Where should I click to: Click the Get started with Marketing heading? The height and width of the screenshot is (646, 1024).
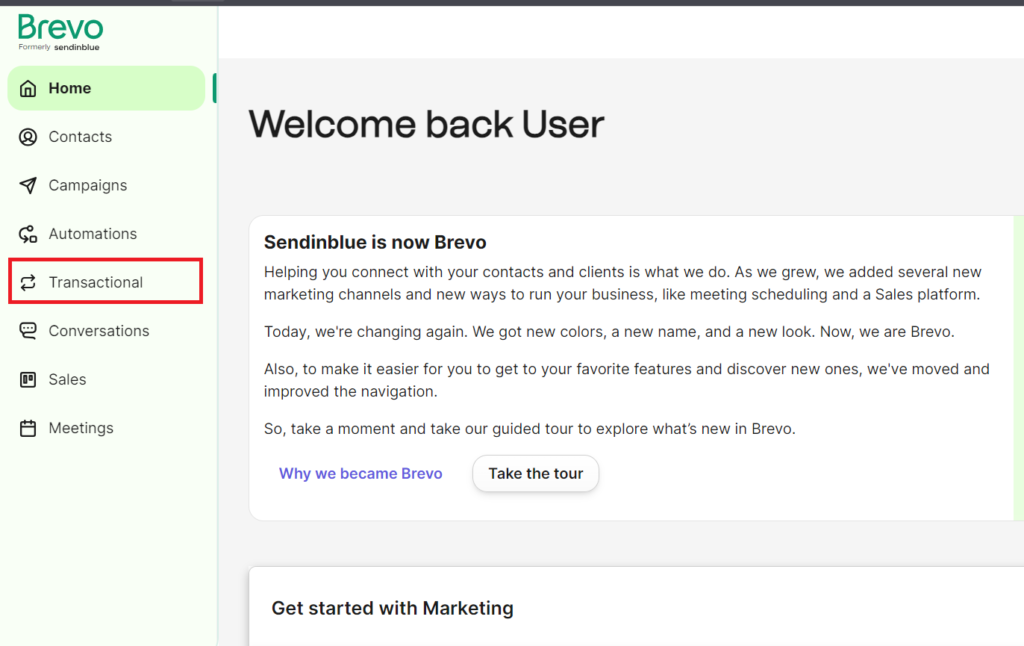coord(392,608)
